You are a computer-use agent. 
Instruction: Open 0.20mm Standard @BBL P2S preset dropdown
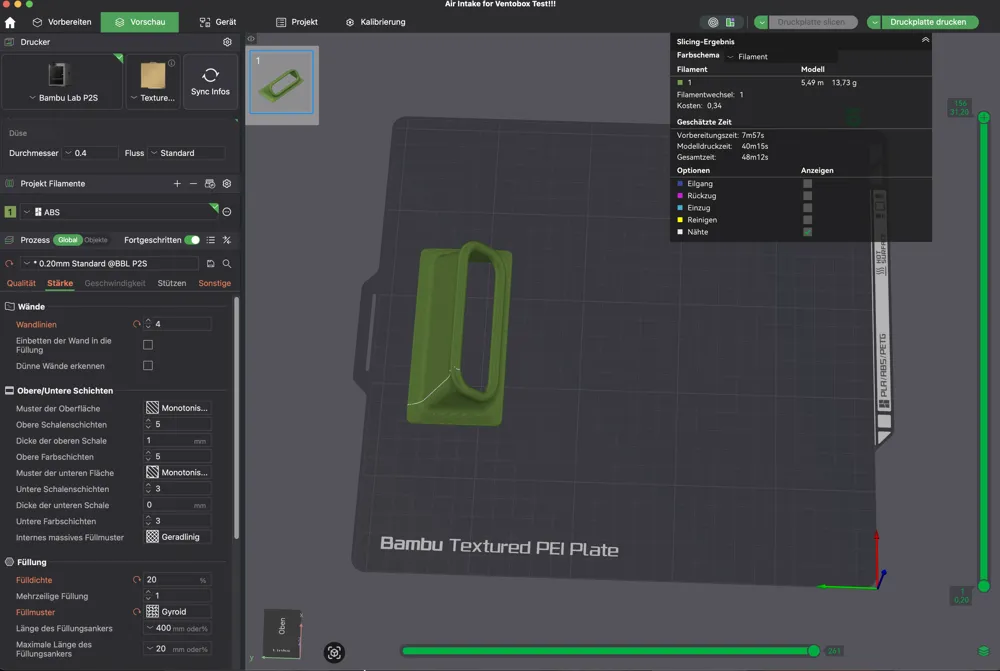click(109, 263)
